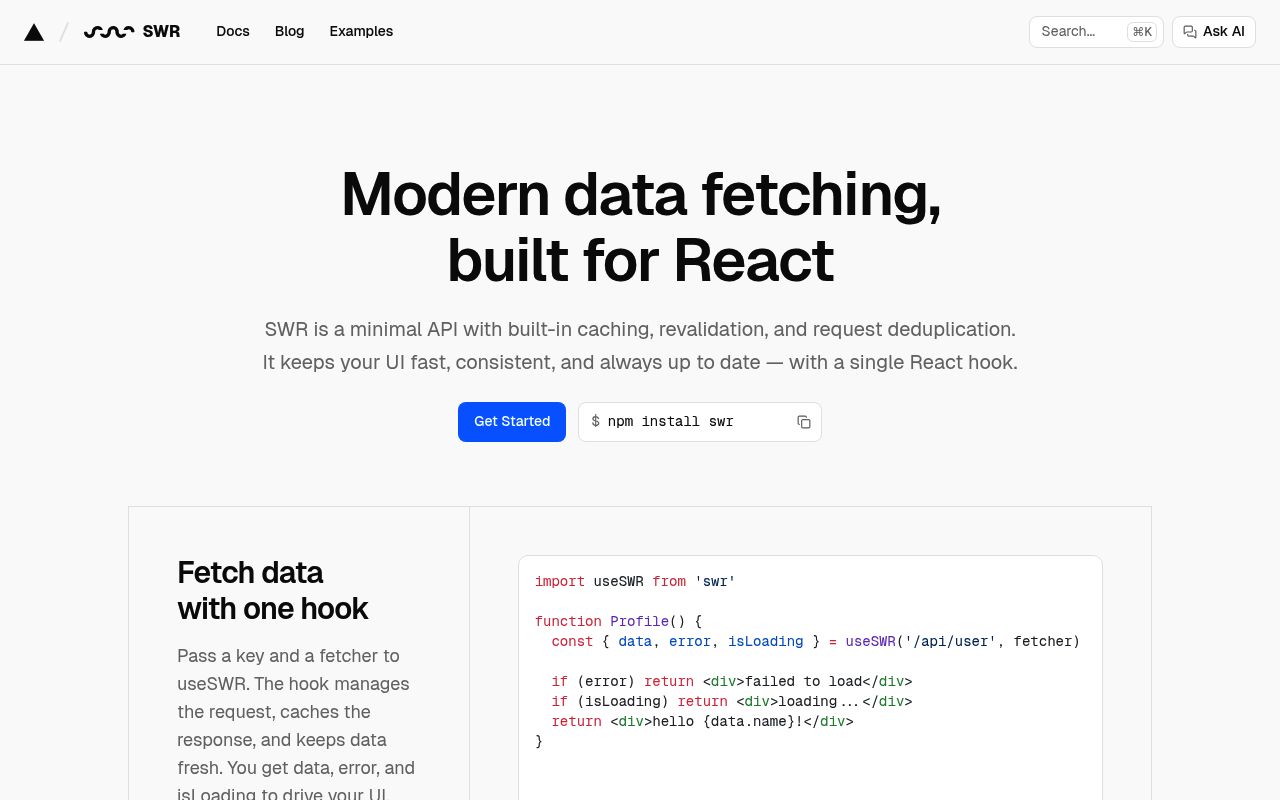Copy the npm install command via copy icon
This screenshot has width=1280, height=800.
tap(803, 422)
